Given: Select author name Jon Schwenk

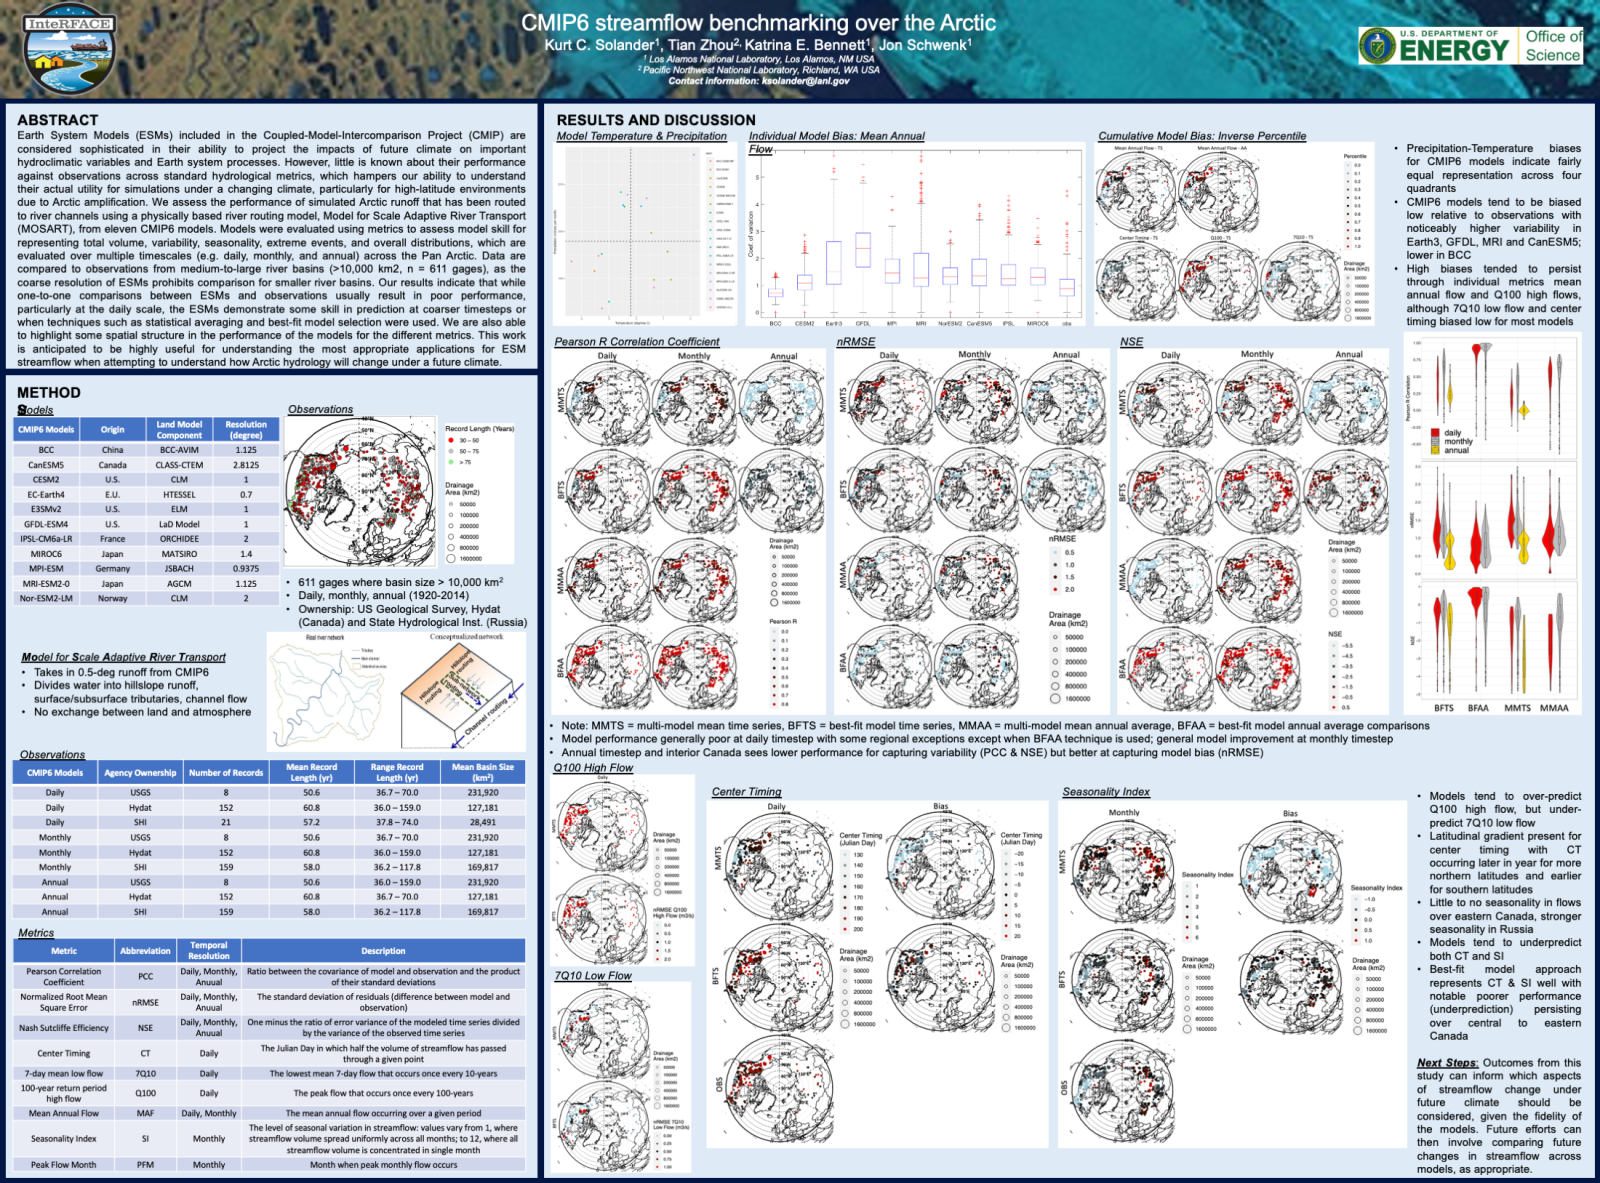Looking at the screenshot, I should [x=925, y=45].
